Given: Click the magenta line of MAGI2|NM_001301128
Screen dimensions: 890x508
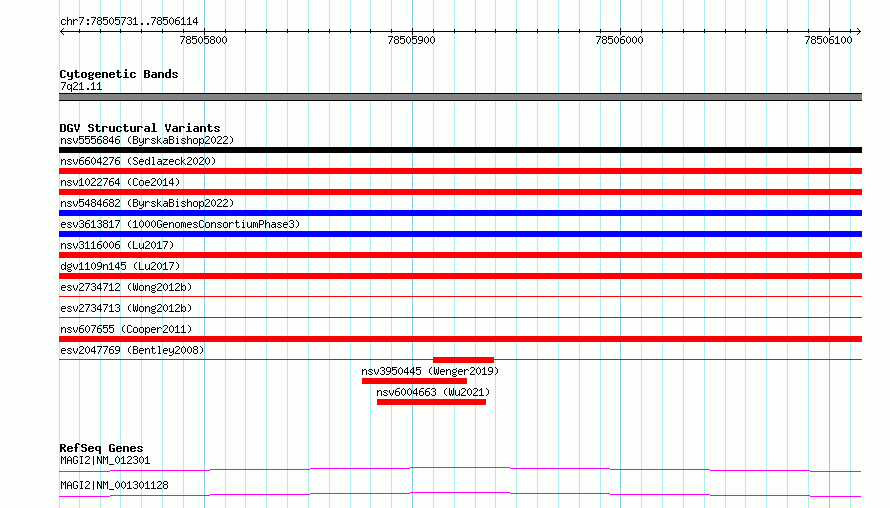Looking at the screenshot, I should click(460, 494).
